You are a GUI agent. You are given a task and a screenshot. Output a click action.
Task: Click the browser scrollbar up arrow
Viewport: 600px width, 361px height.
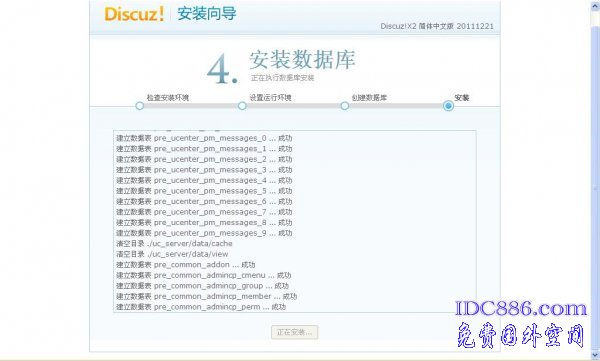[596, 5]
